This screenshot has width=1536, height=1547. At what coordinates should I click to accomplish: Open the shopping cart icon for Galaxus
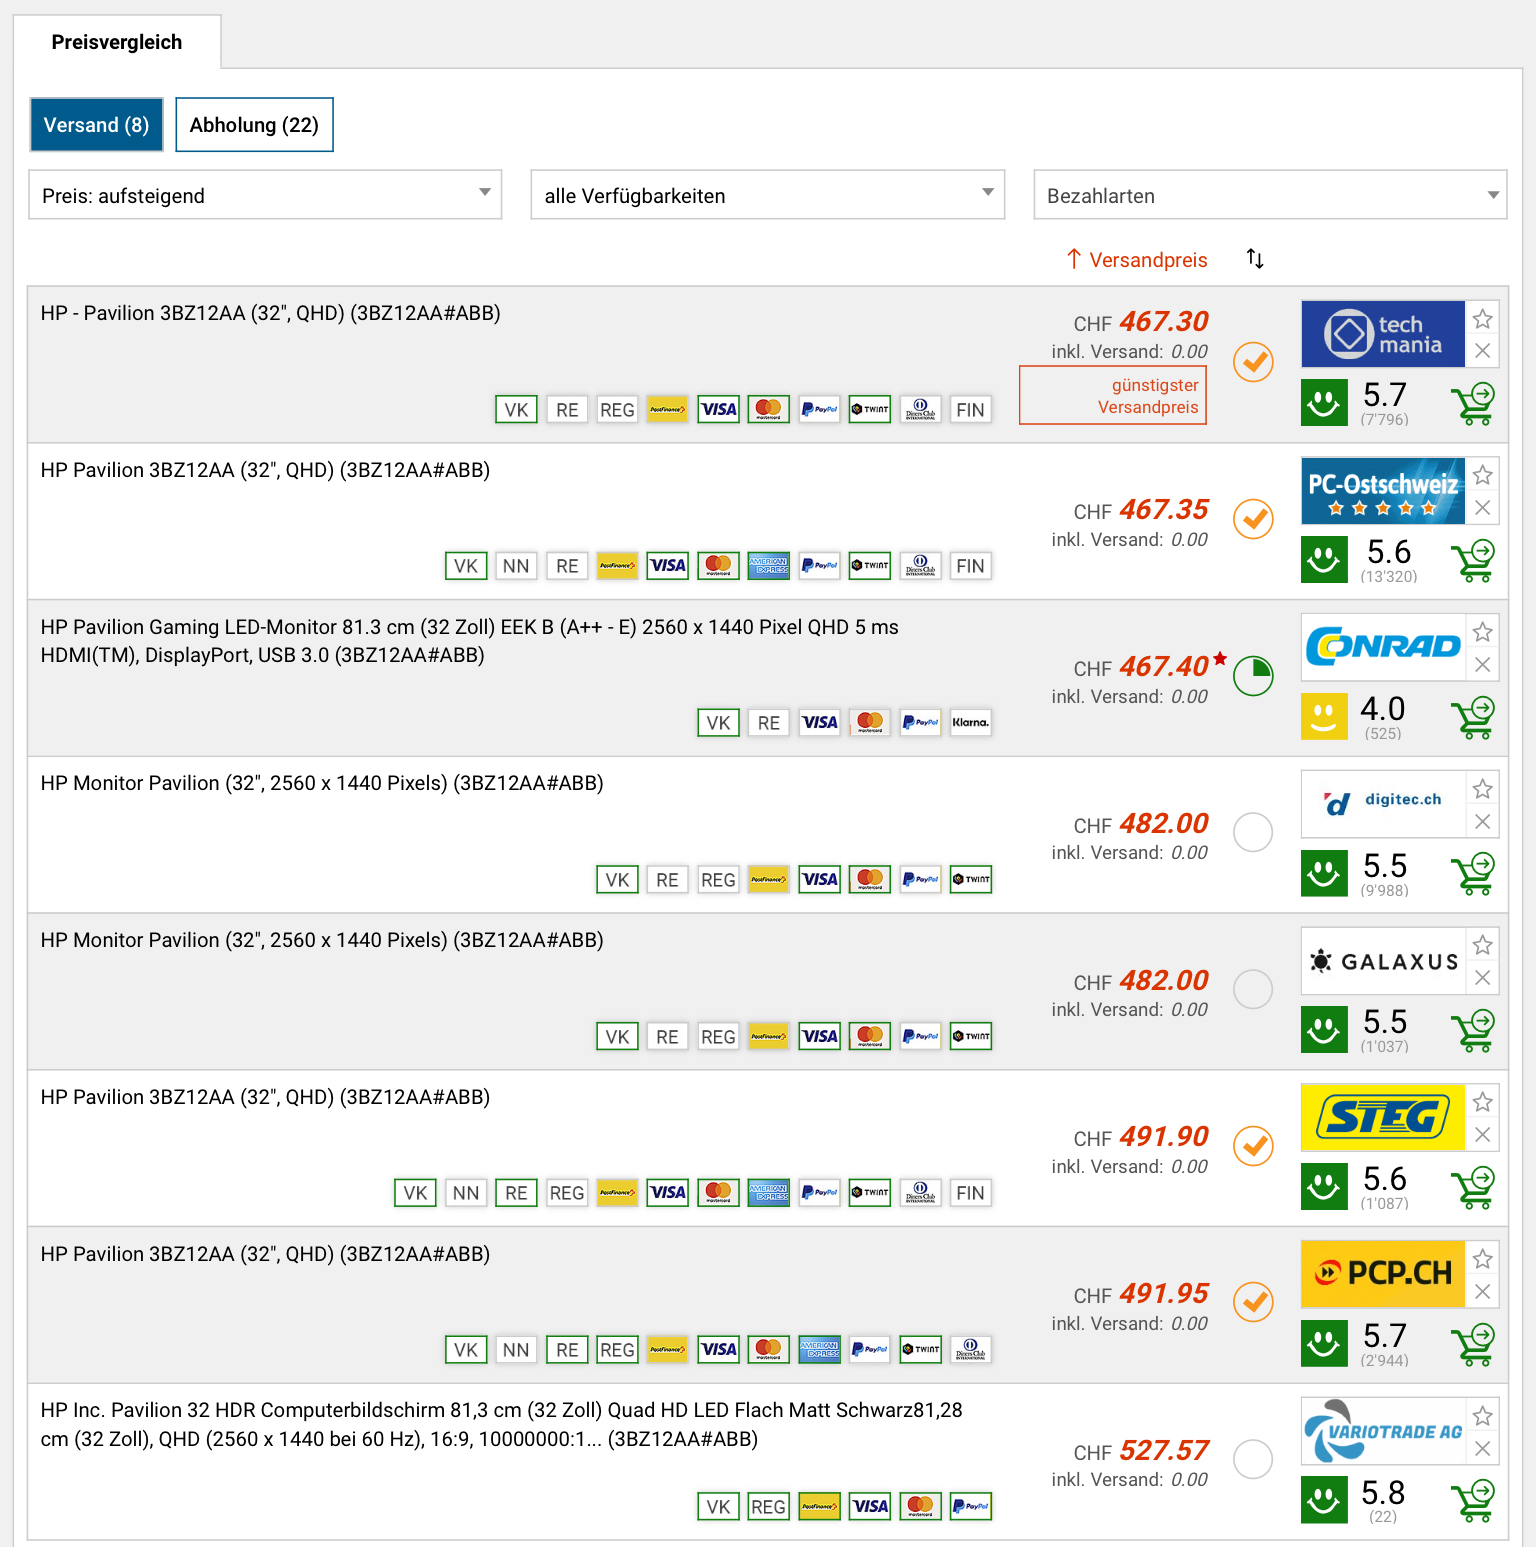(x=1472, y=1031)
